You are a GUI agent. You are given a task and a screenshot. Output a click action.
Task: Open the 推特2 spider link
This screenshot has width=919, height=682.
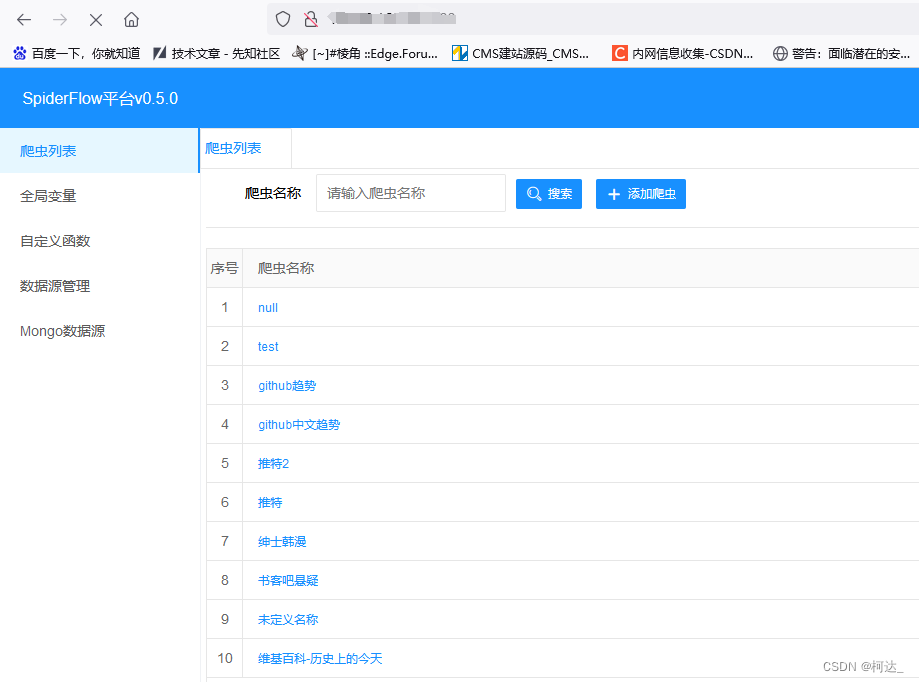point(273,463)
